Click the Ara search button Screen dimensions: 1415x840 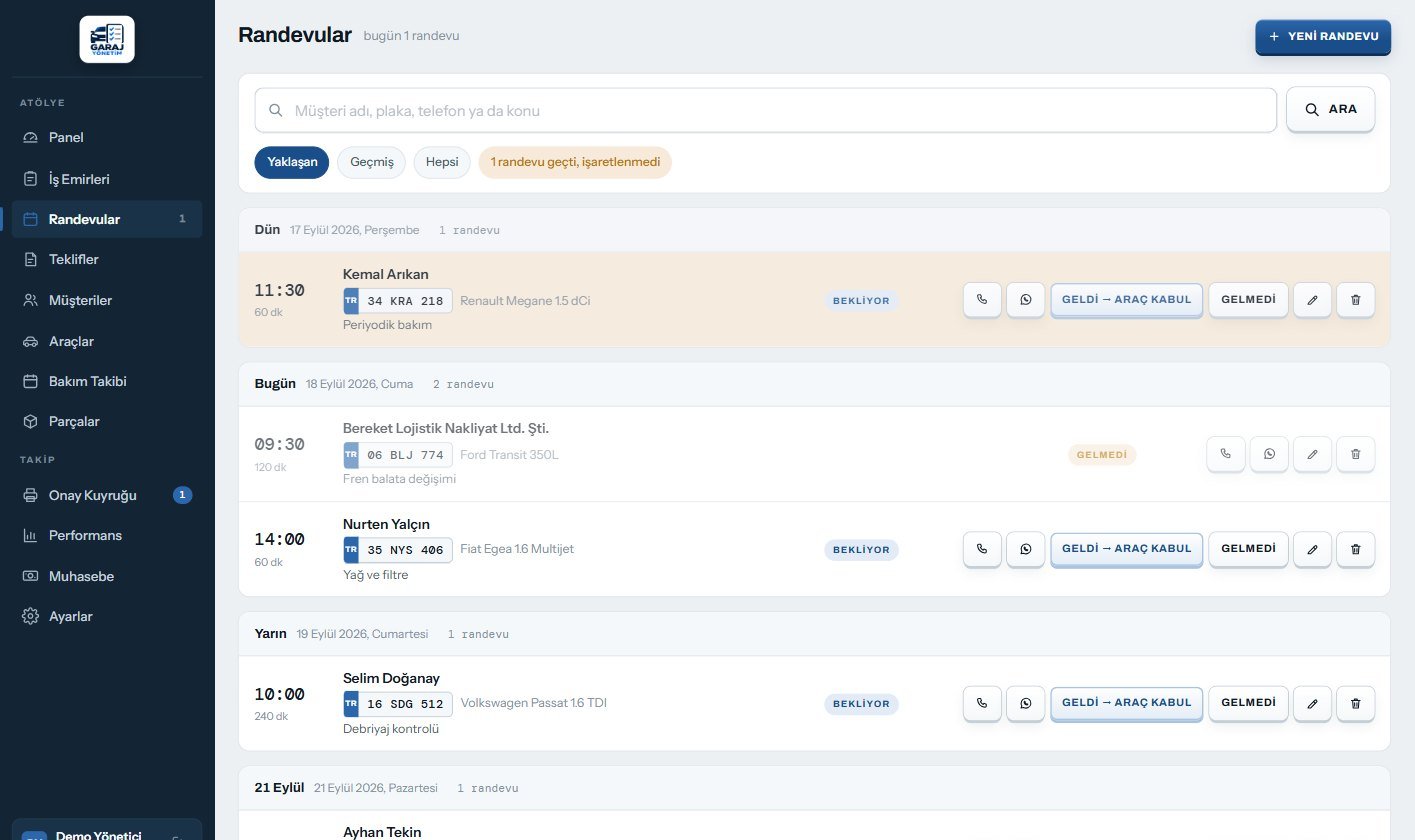click(x=1331, y=109)
